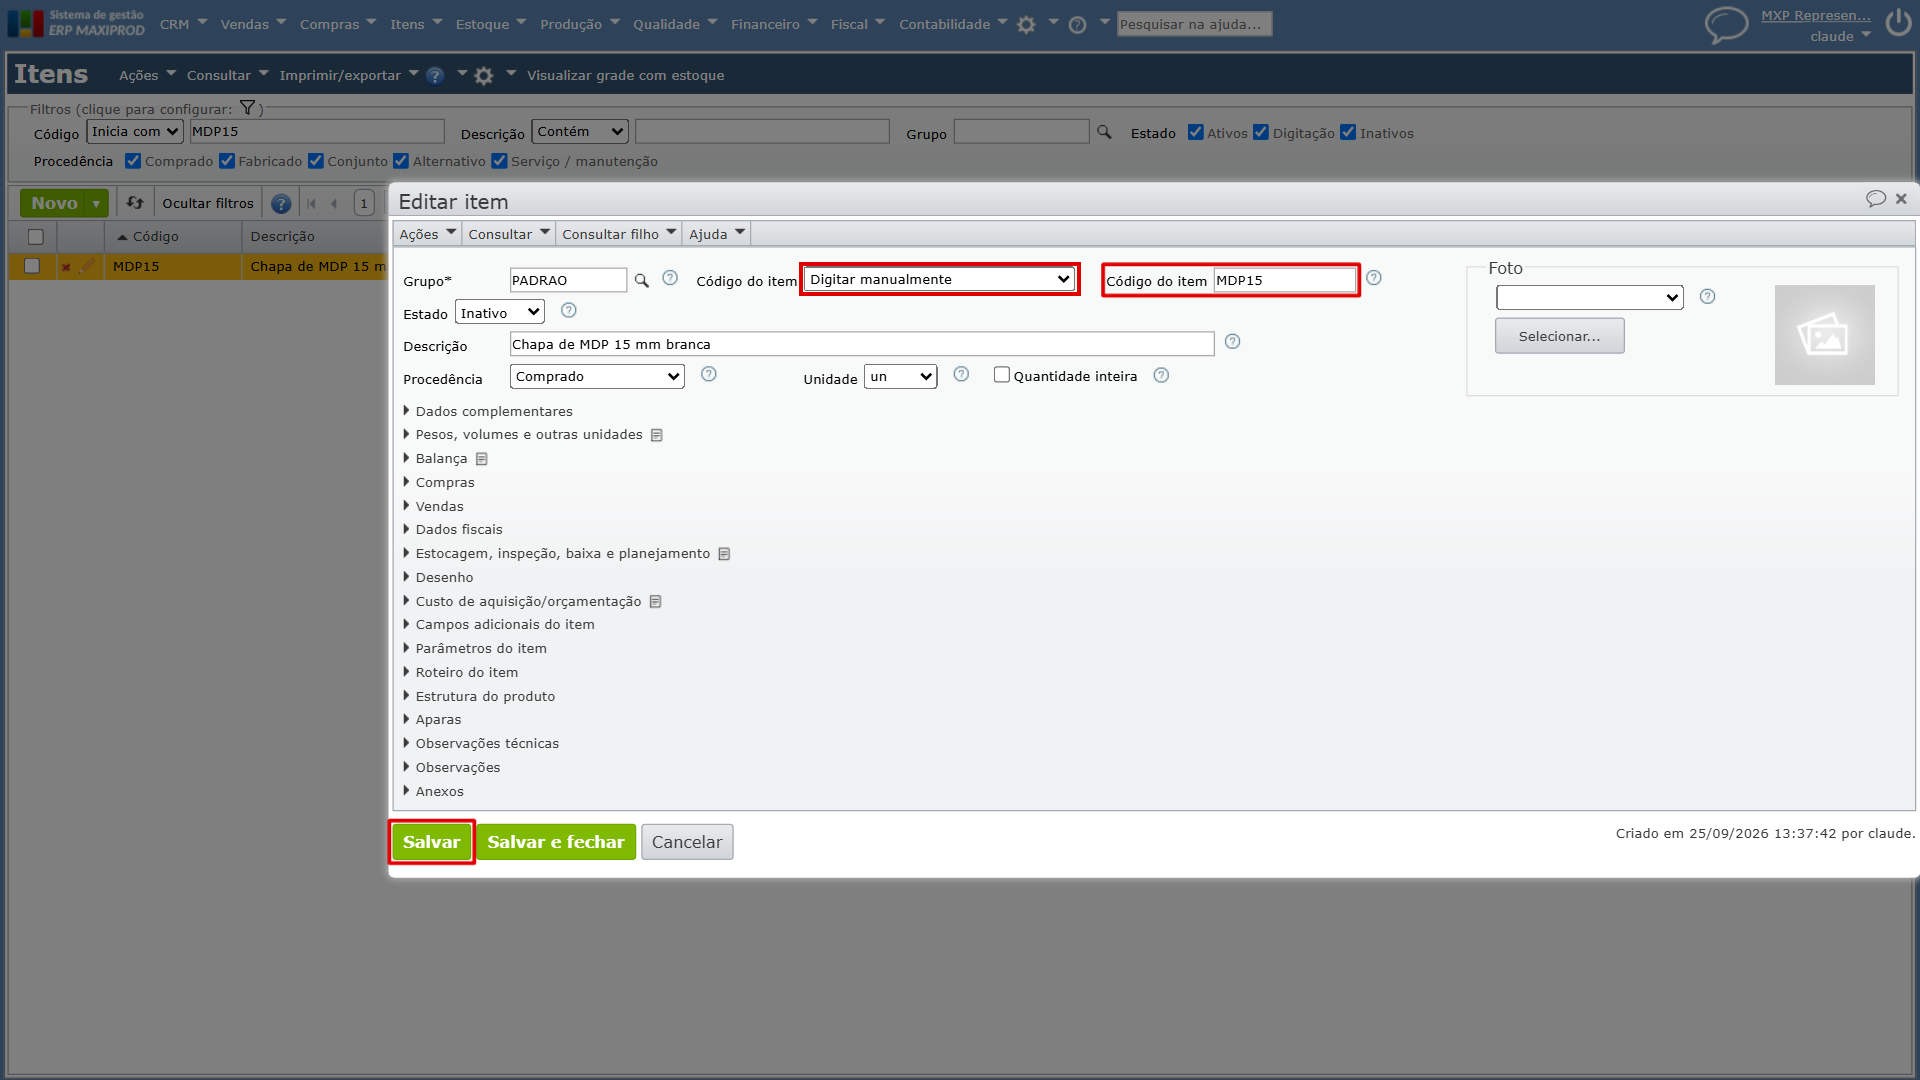Click the Selecionar photo button
The width and height of the screenshot is (1920, 1080).
pos(1559,336)
